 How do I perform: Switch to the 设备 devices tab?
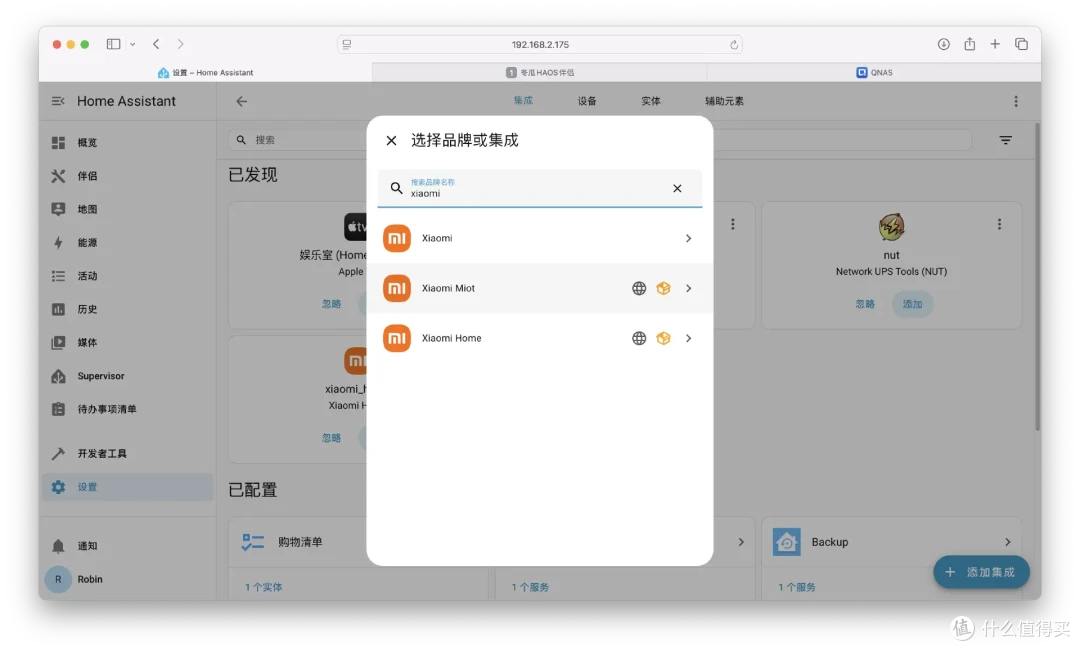coord(587,101)
